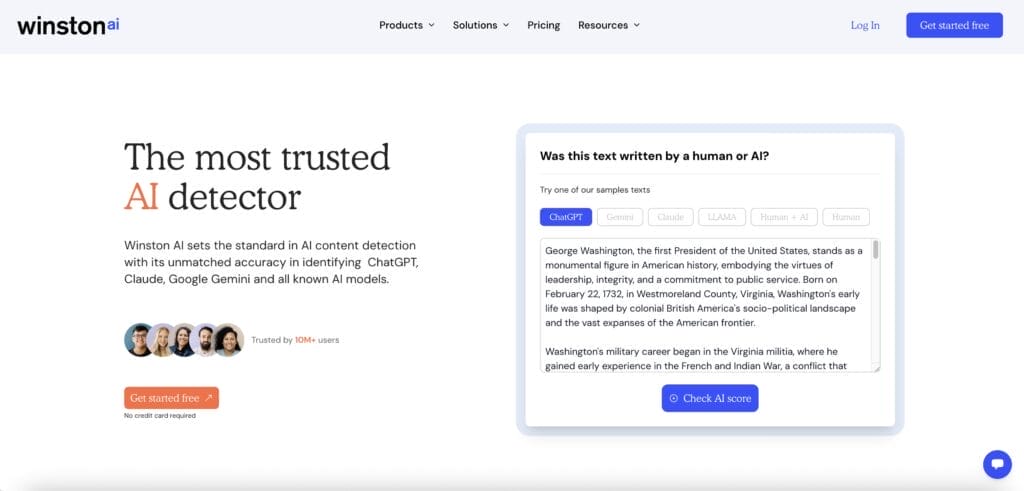The image size is (1024, 491).
Task: Open the Pricing page
Action: (x=544, y=25)
